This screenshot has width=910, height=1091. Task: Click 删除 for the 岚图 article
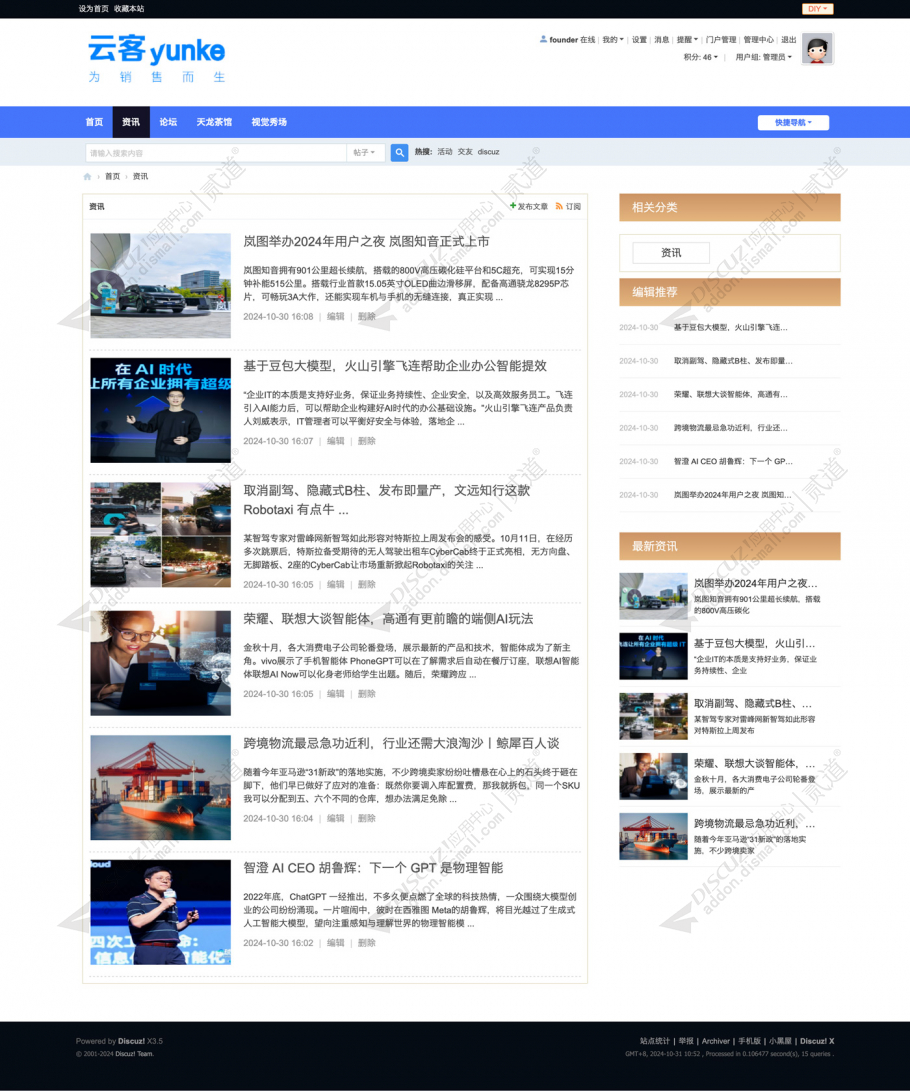point(367,317)
